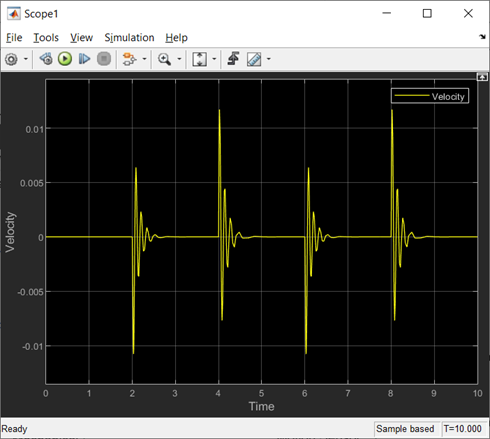Click Scale Axes Limits icon

pyautogui.click(x=200, y=59)
